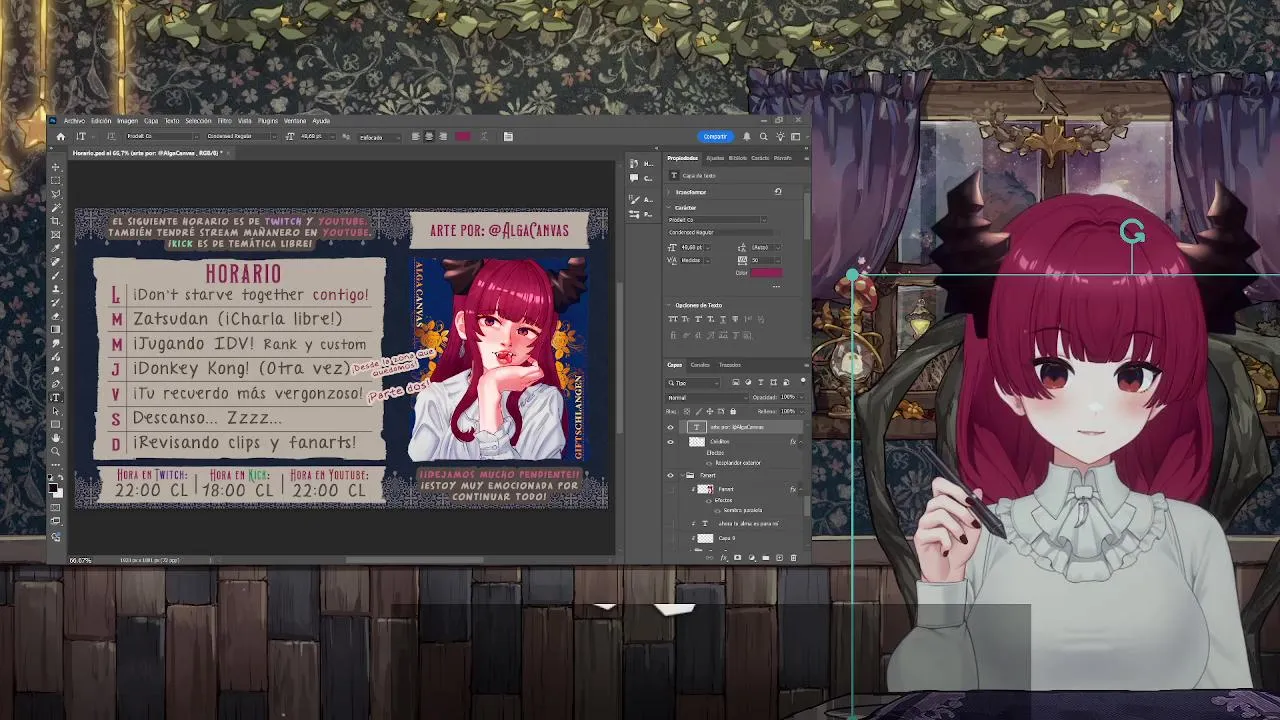The image size is (1280, 720).
Task: Align text left in options bar
Action: [x=416, y=136]
